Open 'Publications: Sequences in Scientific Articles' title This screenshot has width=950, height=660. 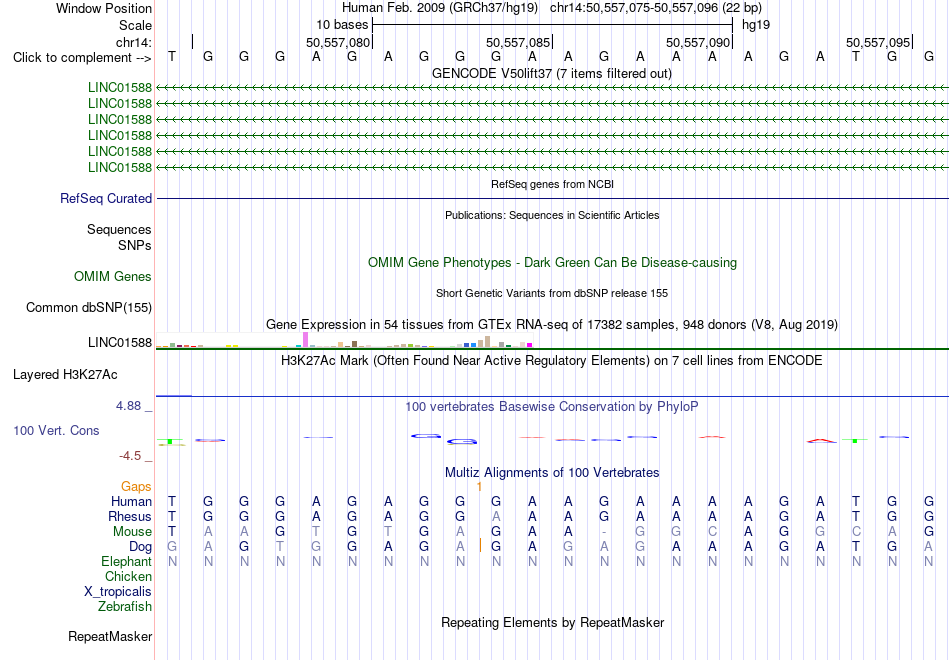pos(552,215)
